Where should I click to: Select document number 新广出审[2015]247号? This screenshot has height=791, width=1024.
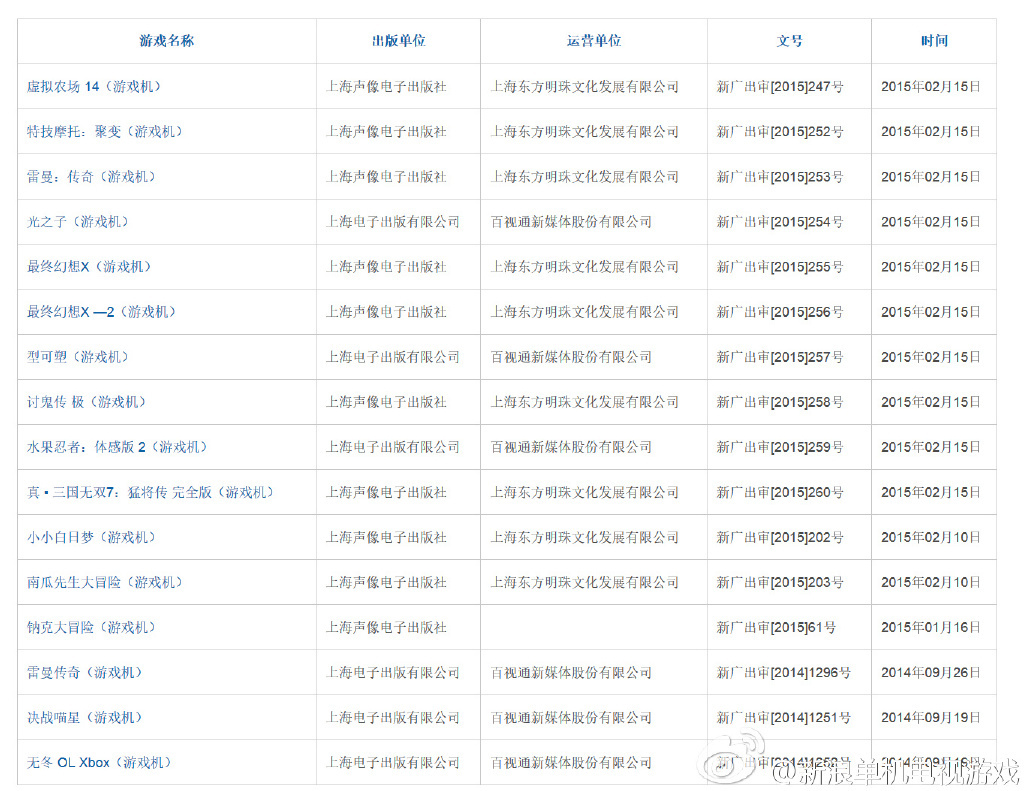click(x=780, y=86)
